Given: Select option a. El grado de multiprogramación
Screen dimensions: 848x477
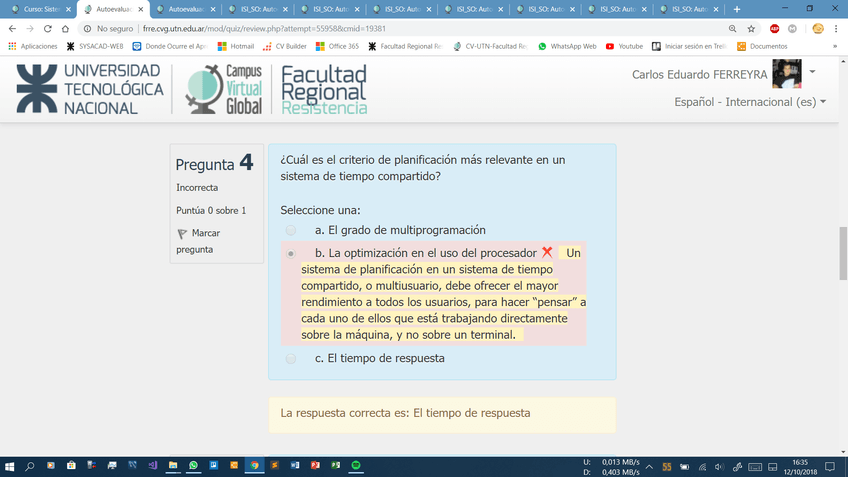Looking at the screenshot, I should coord(291,230).
